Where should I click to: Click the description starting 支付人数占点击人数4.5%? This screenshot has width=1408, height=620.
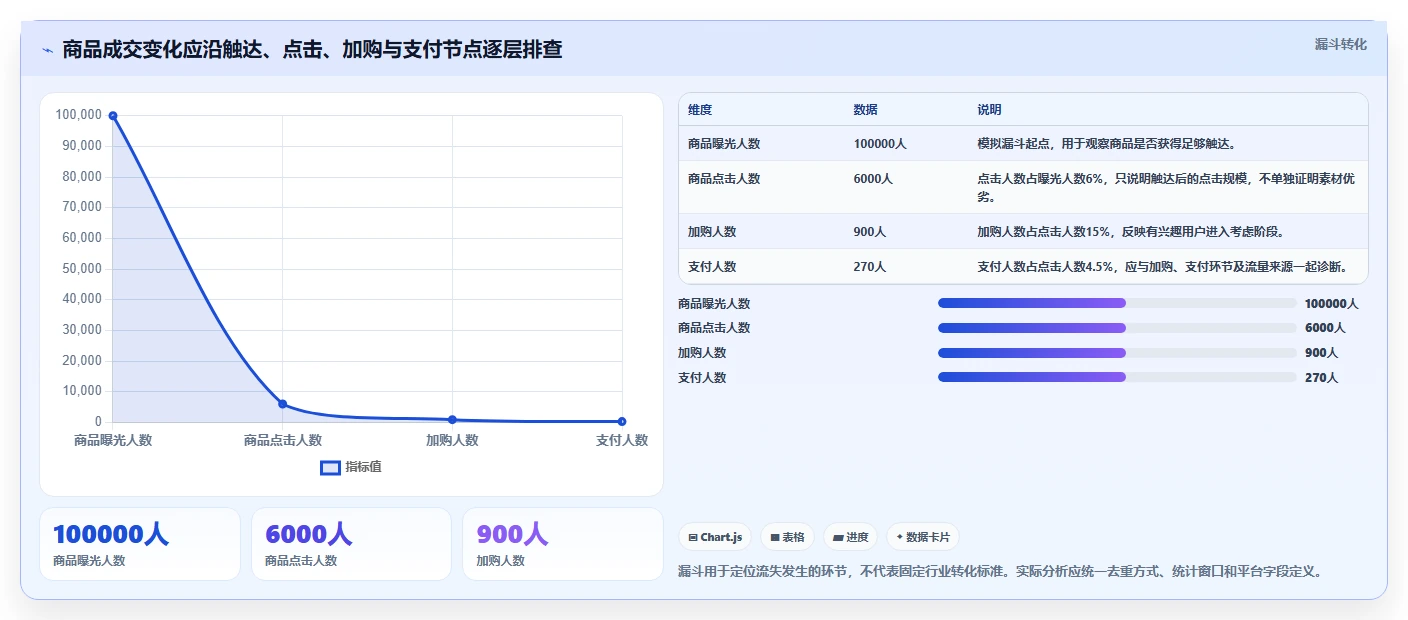pyautogui.click(x=1163, y=267)
